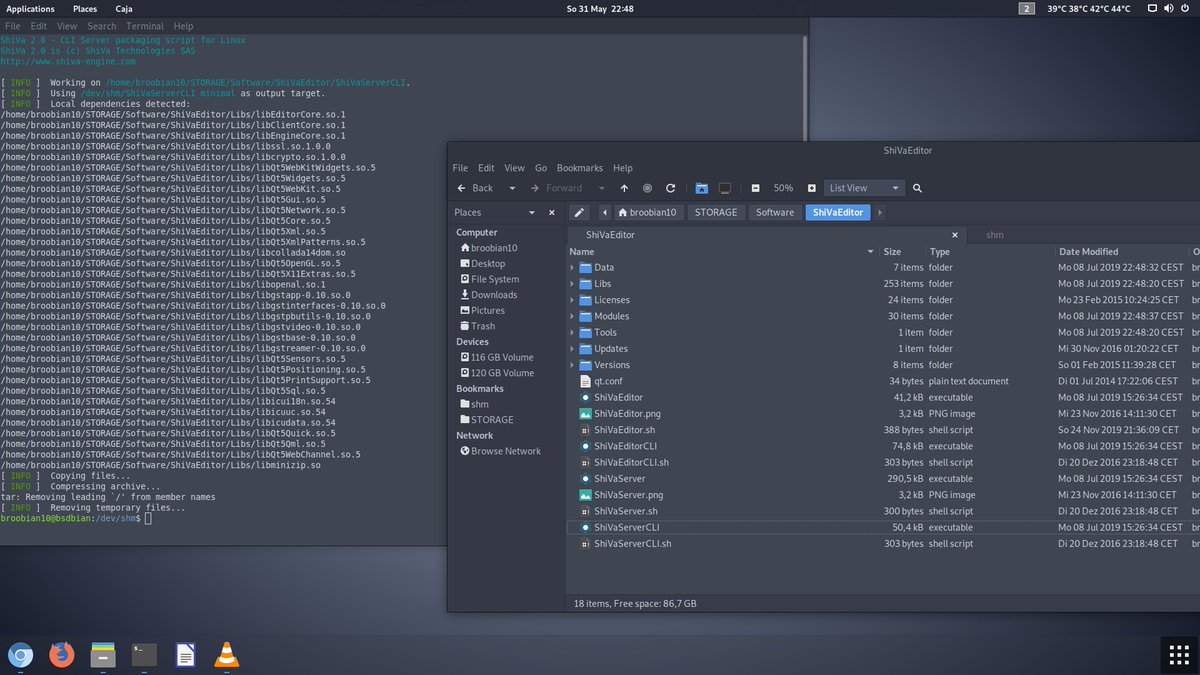
Task: Open the terminal dock icon
Action: tap(145, 655)
